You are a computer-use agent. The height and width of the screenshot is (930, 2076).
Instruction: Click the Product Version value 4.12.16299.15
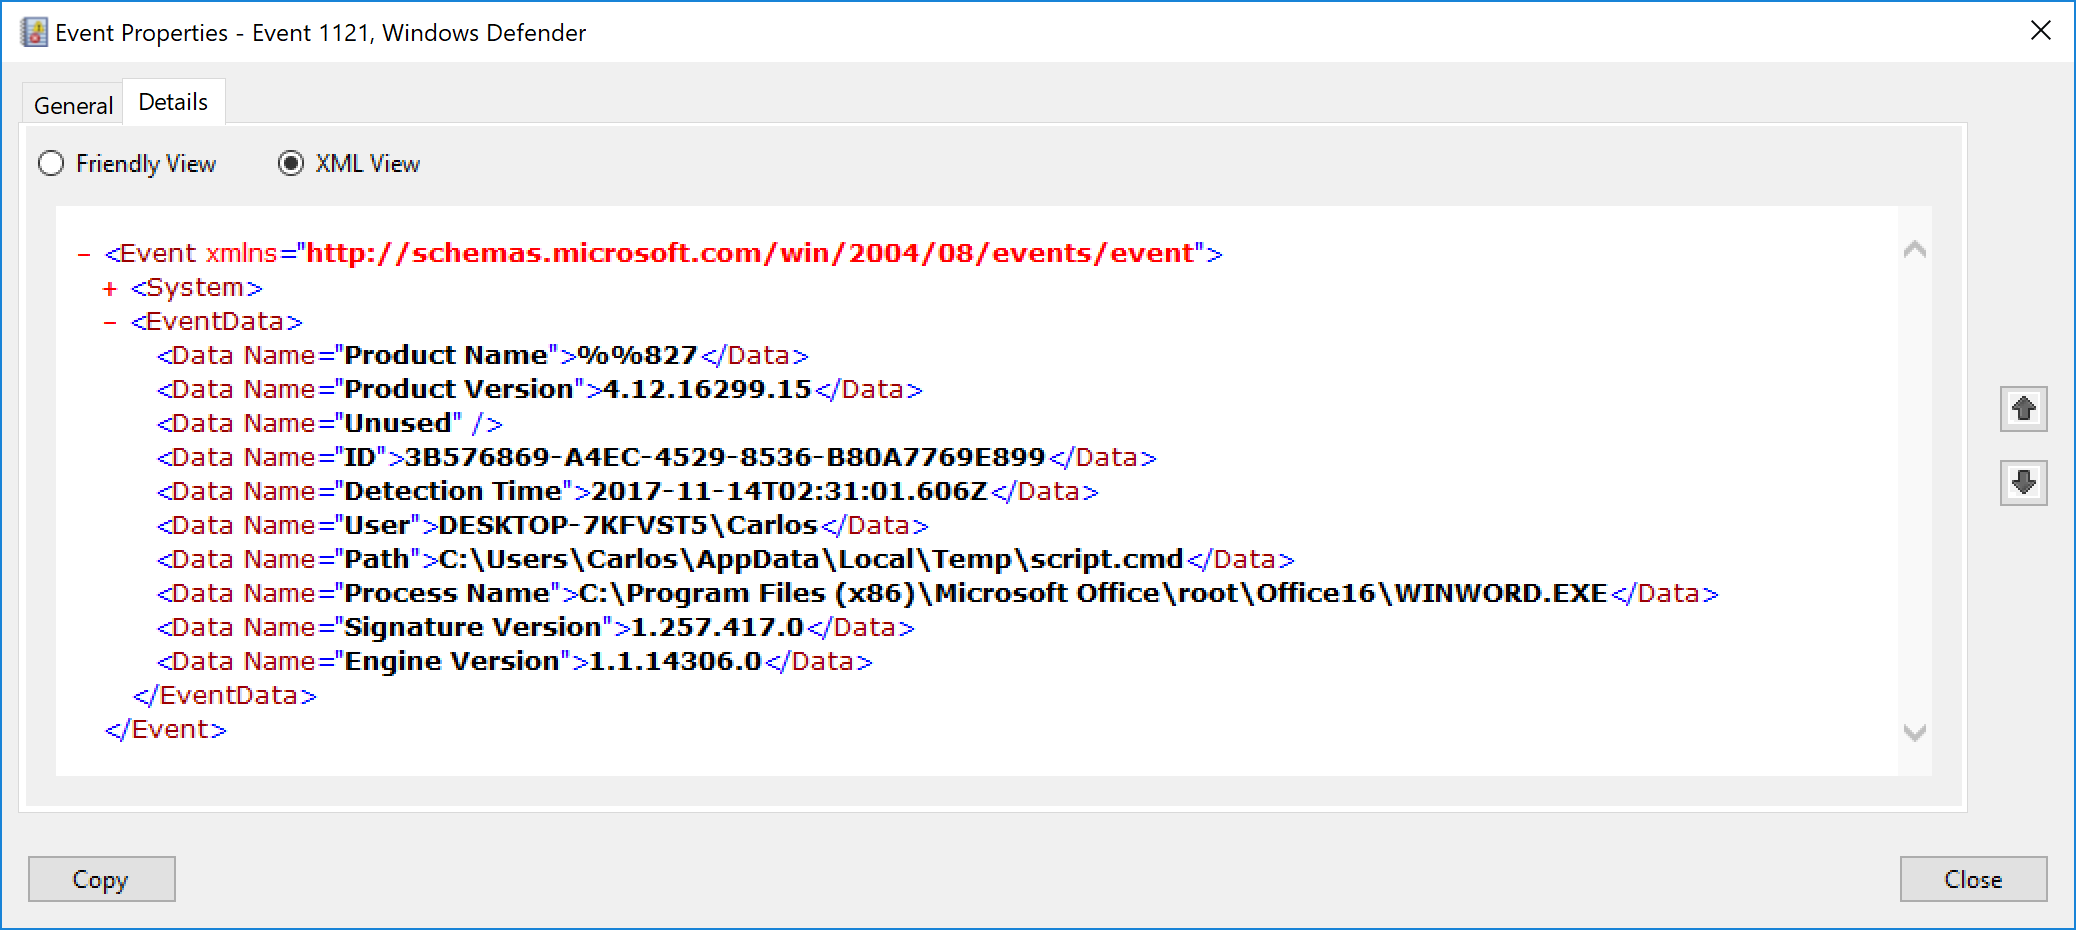(707, 389)
